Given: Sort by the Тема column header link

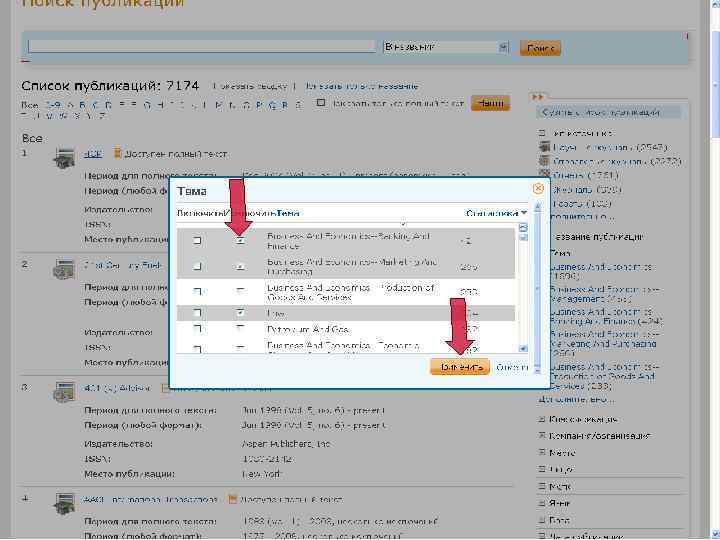Looking at the screenshot, I should tap(288, 213).
